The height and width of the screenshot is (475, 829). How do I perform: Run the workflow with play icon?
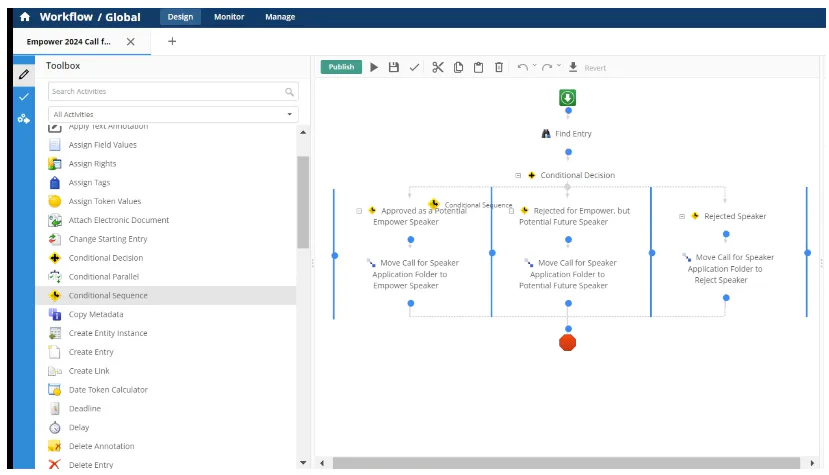coord(374,67)
